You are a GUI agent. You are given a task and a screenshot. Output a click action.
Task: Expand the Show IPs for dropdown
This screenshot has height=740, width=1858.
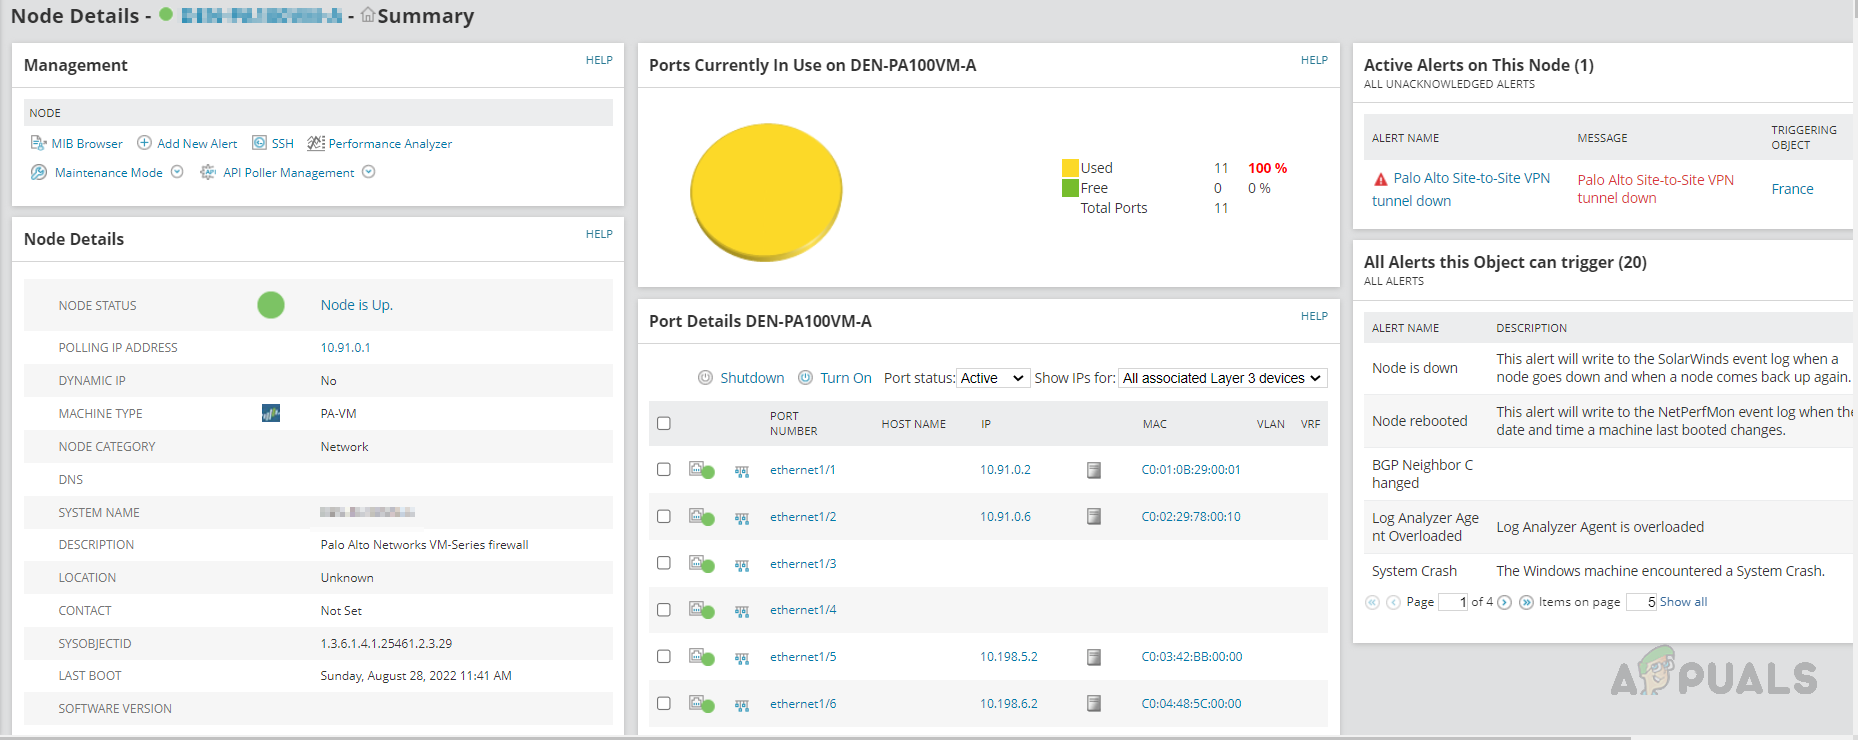1222,378
